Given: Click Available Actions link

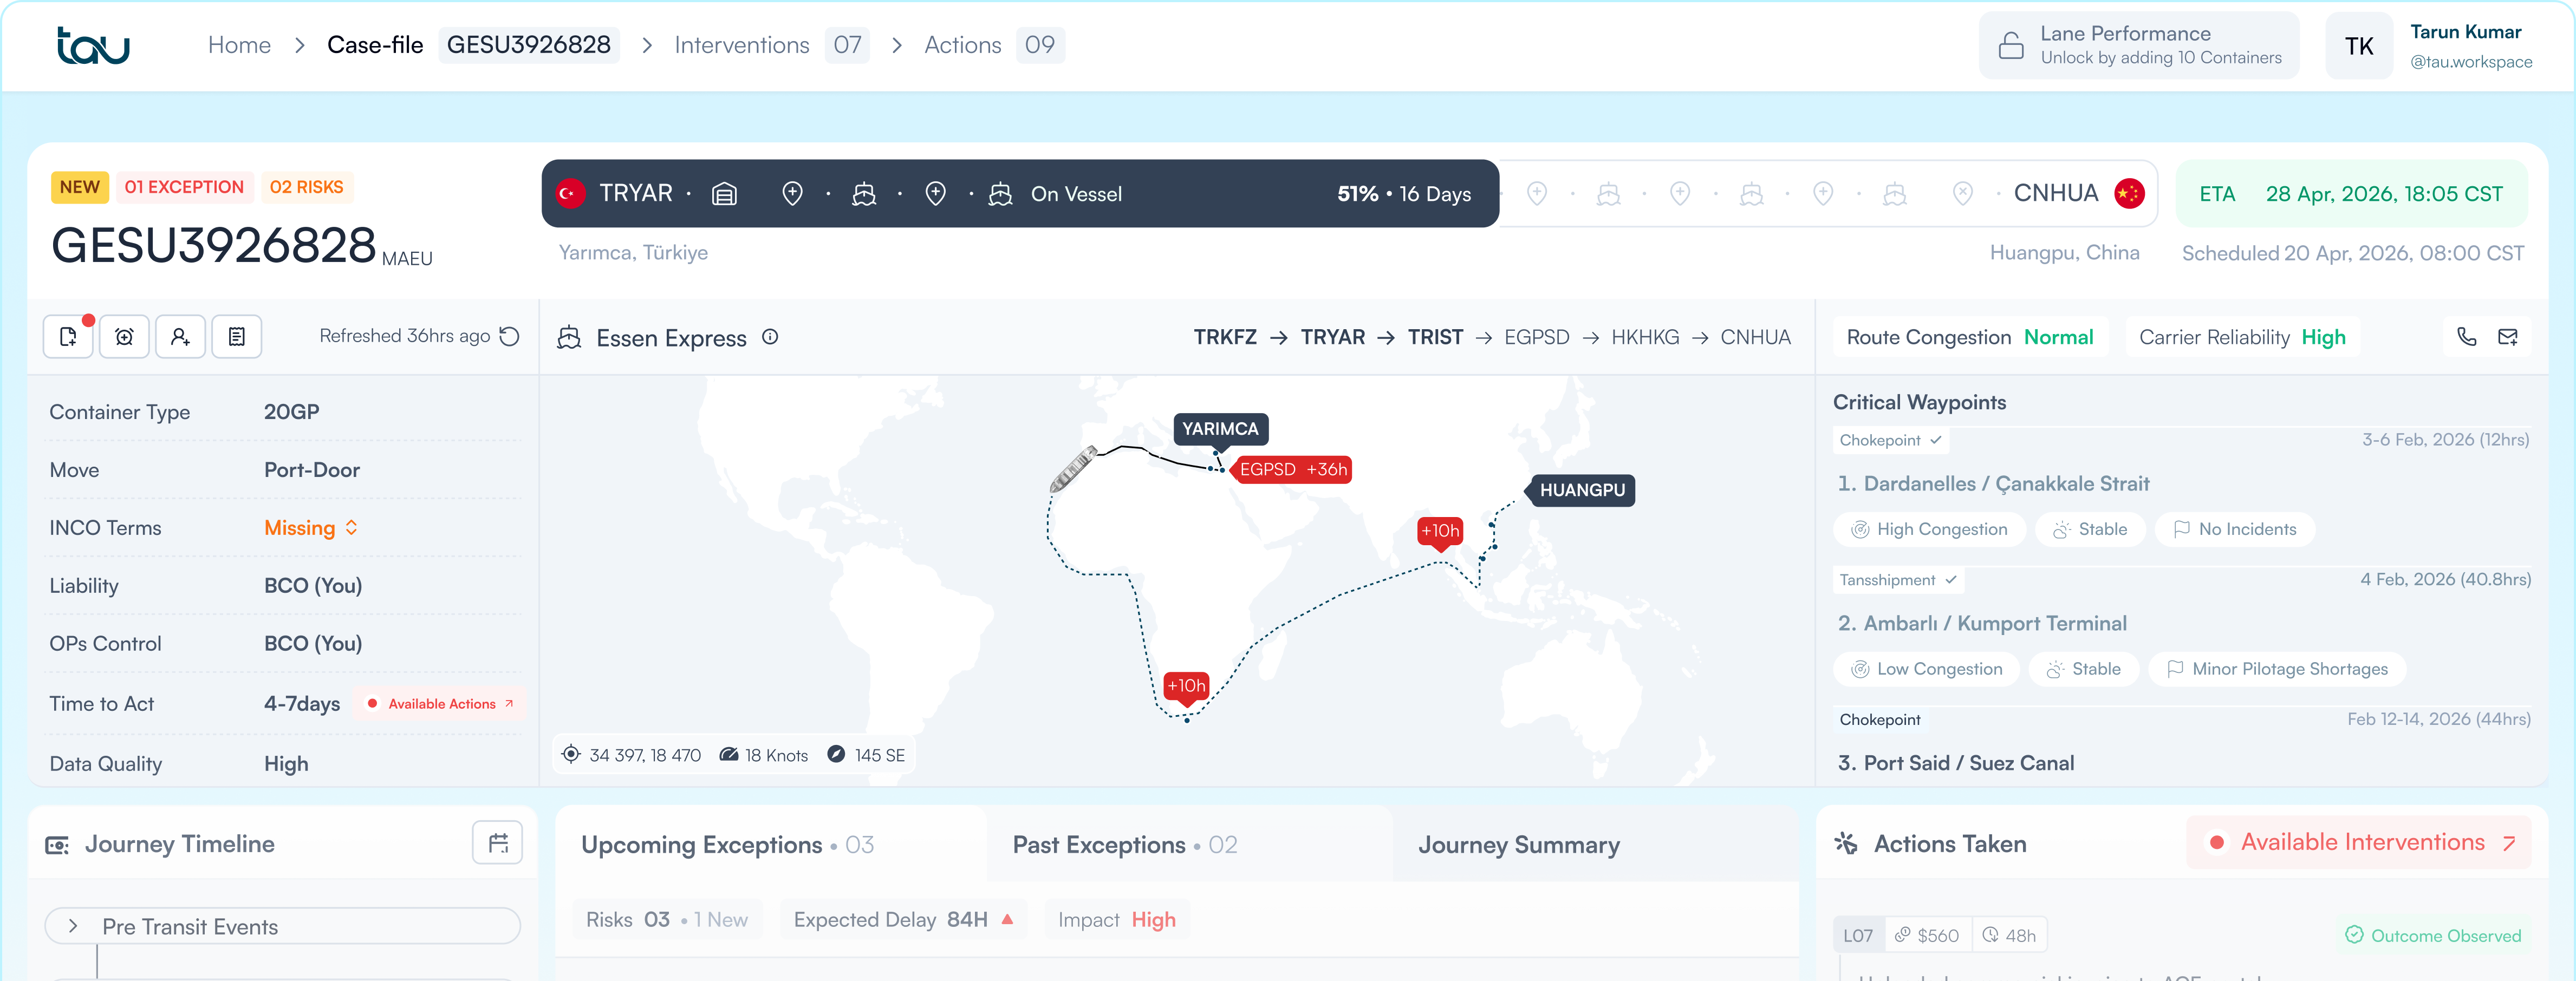Looking at the screenshot, I should tap(441, 704).
